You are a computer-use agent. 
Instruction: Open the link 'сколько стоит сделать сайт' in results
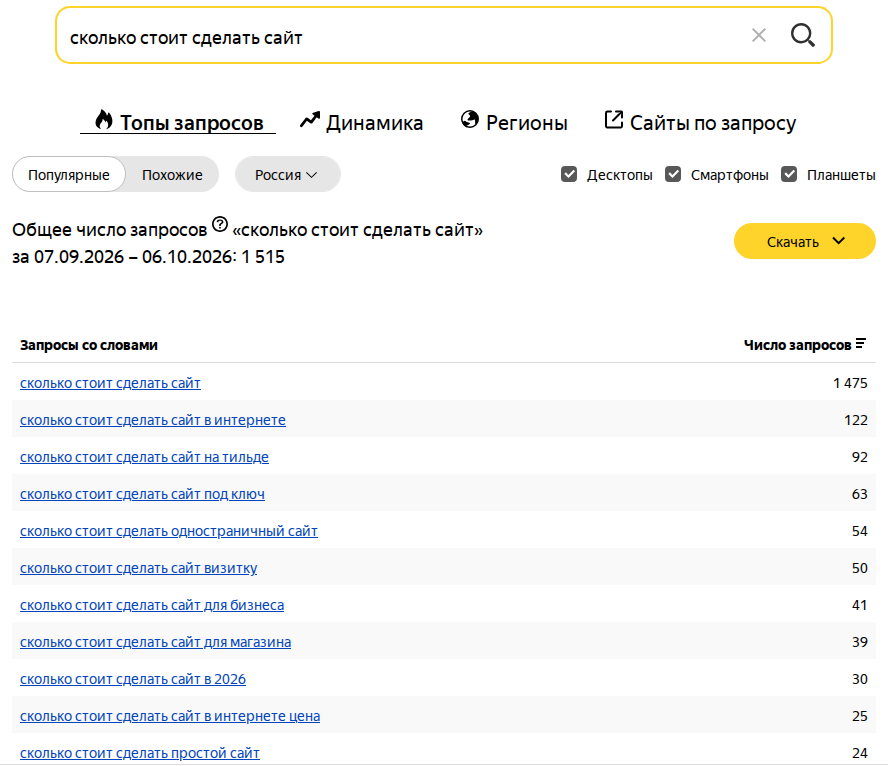point(110,383)
